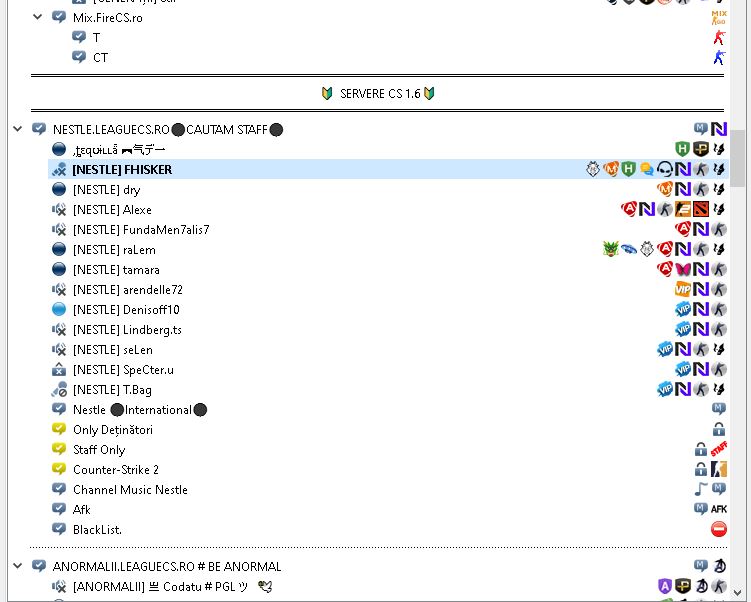This screenshot has height=602, width=751.
Task: Click the Avengers logo icon on ANORMALII.LEAGUECS.RO row
Action: point(719,566)
